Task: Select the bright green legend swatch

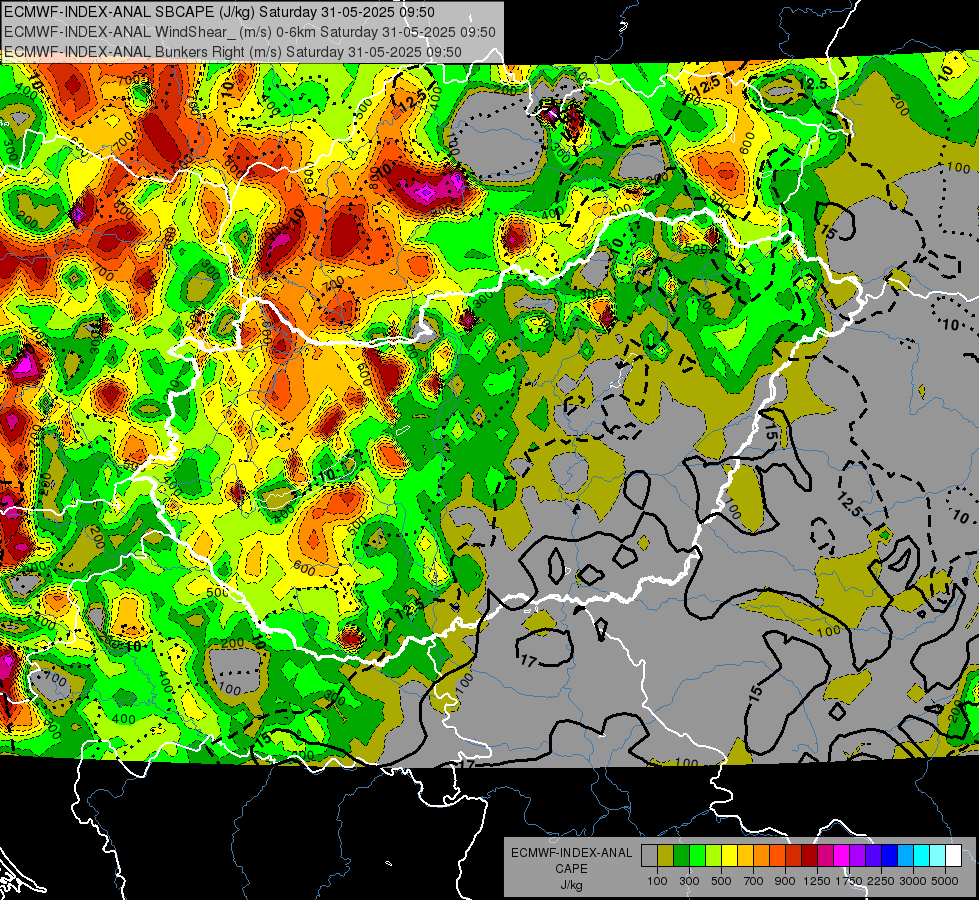Action: click(x=697, y=856)
